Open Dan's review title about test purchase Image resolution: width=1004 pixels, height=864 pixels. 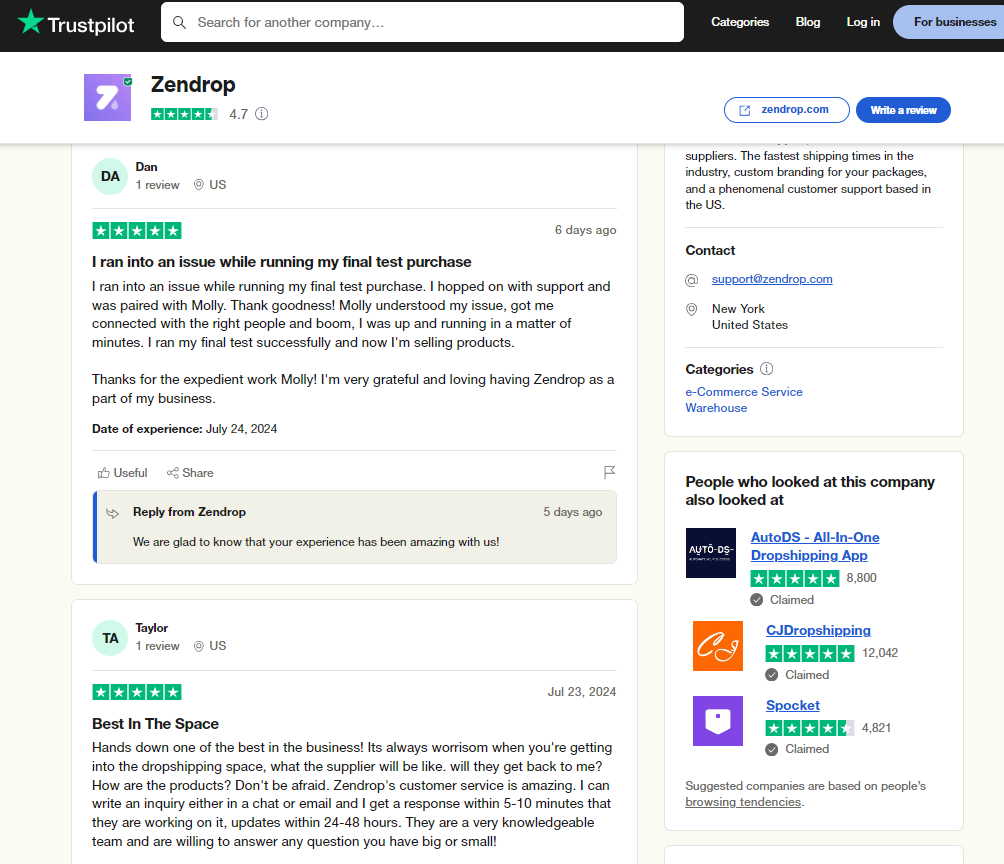[x=281, y=262]
